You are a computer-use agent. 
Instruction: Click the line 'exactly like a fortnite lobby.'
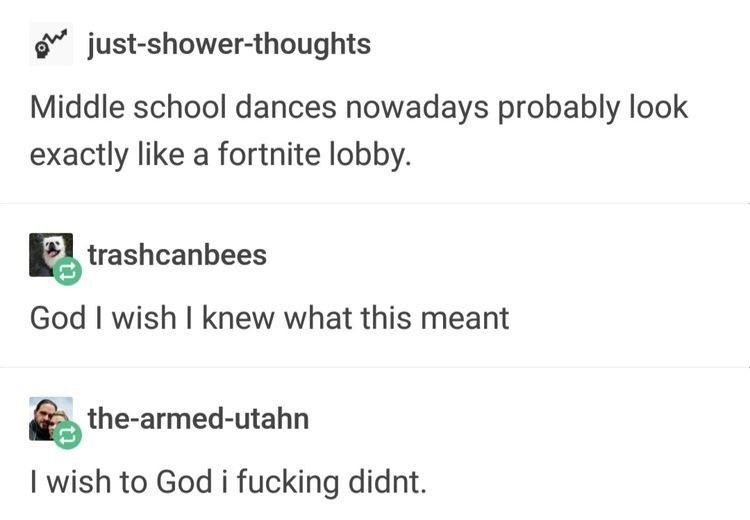point(221,155)
